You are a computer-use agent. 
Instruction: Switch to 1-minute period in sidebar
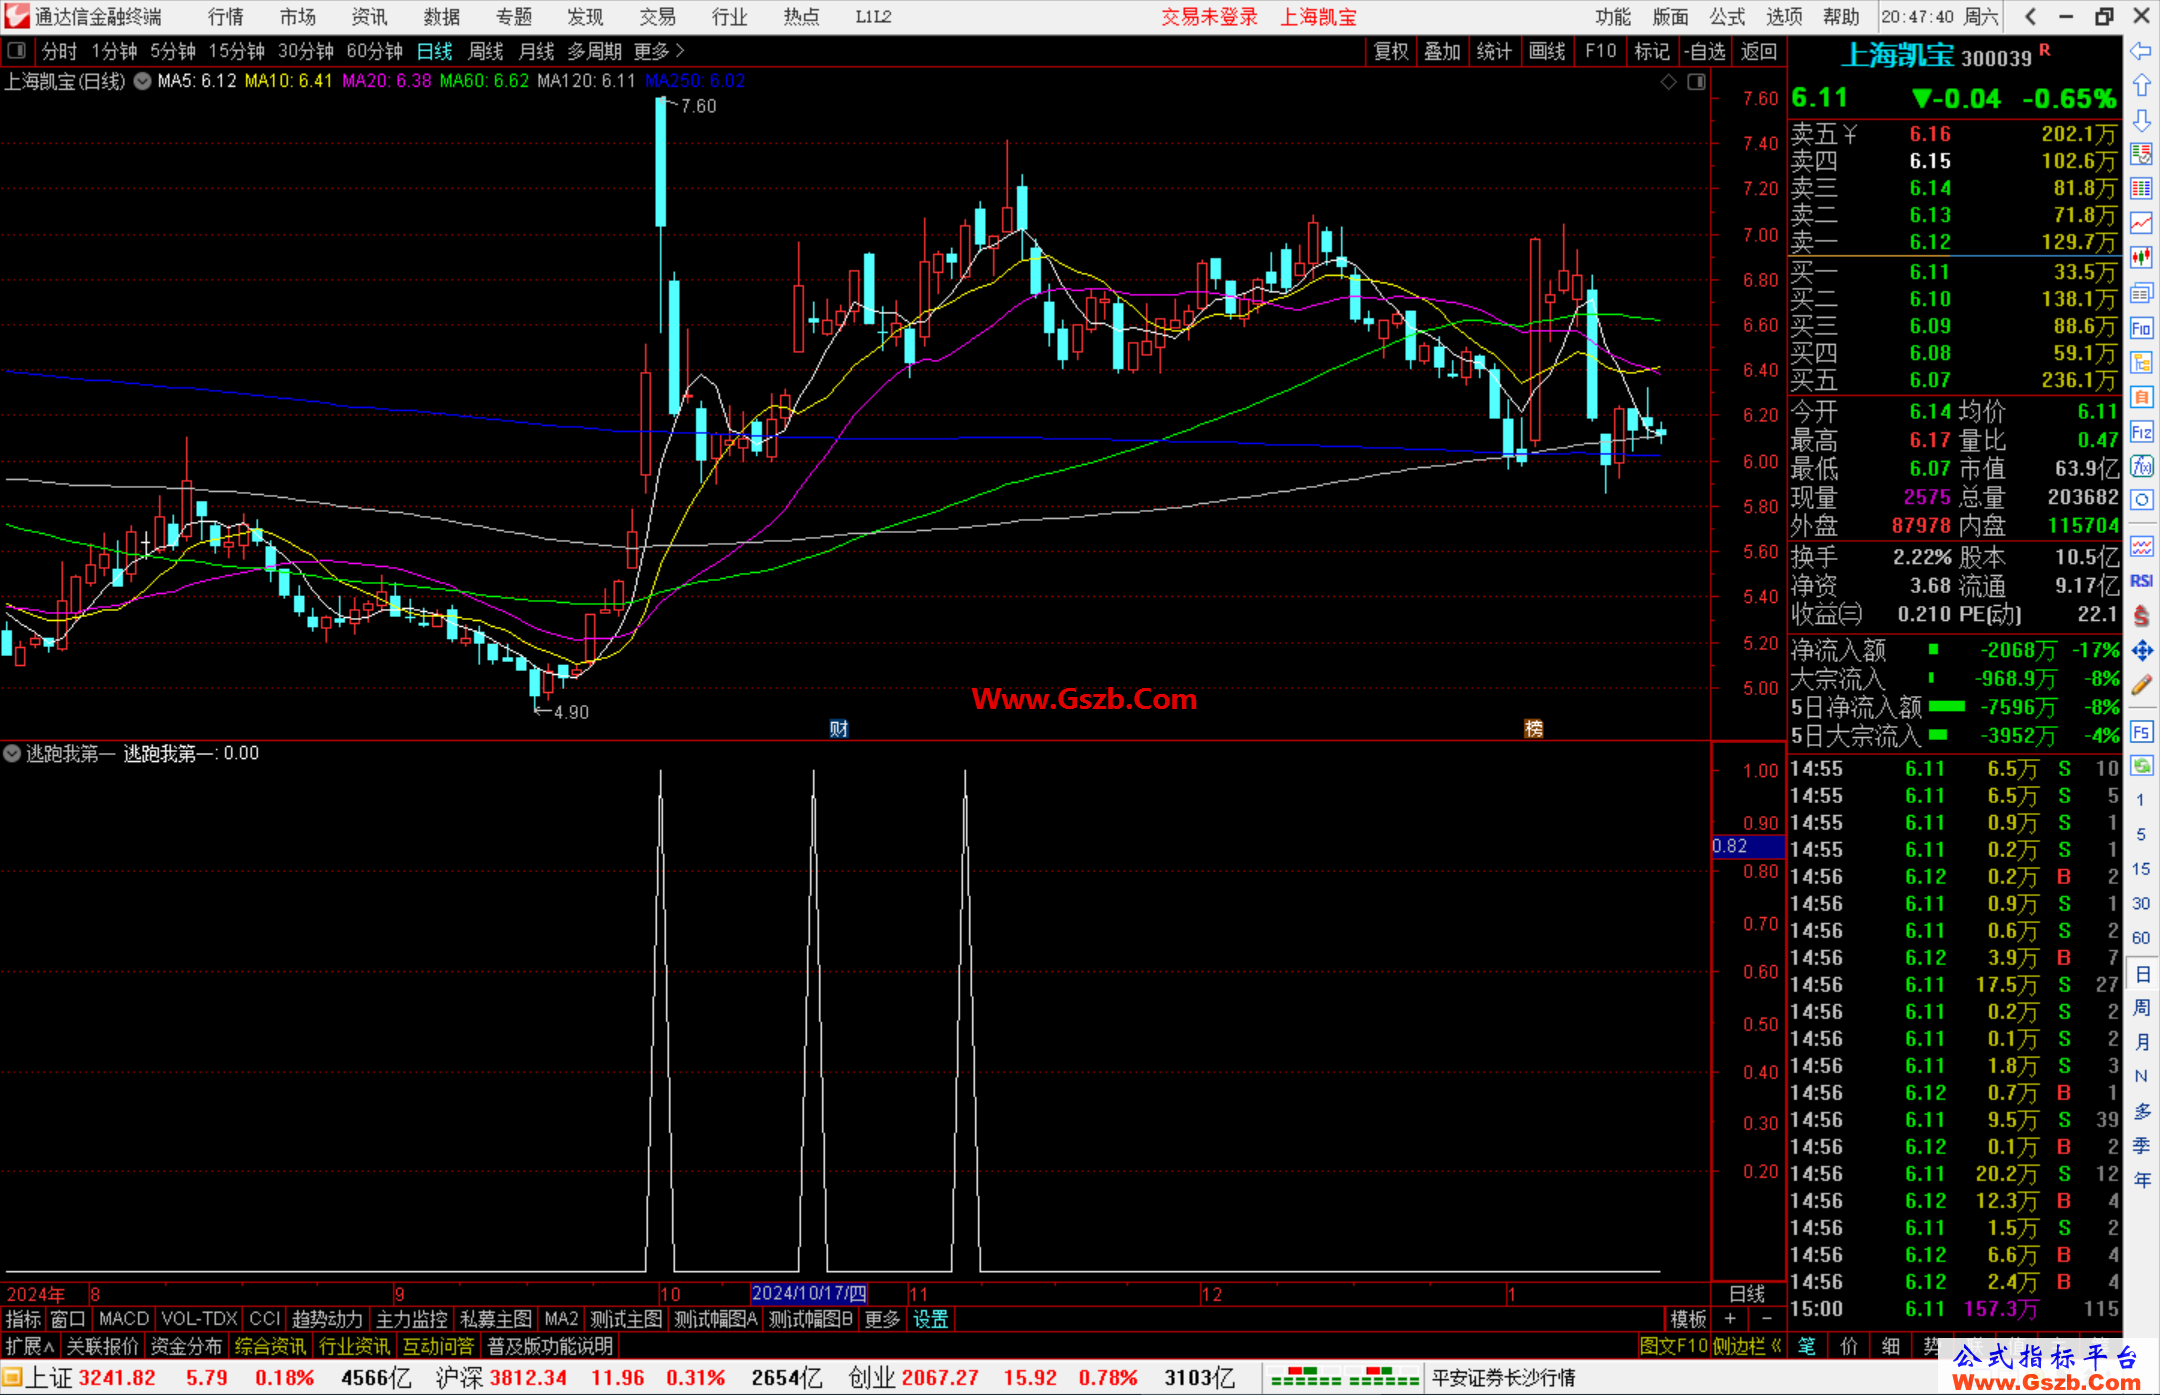2140,800
